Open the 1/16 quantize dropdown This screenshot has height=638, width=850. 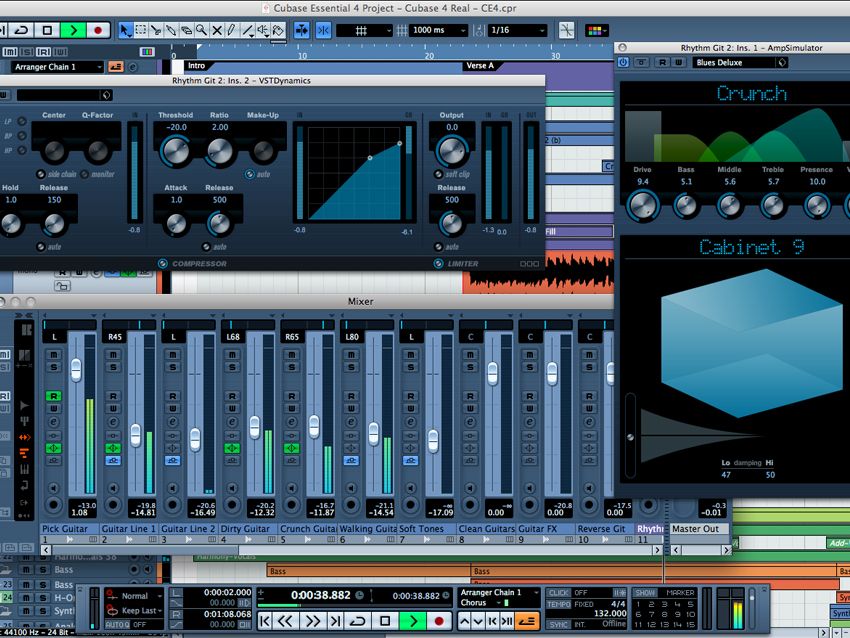517,30
